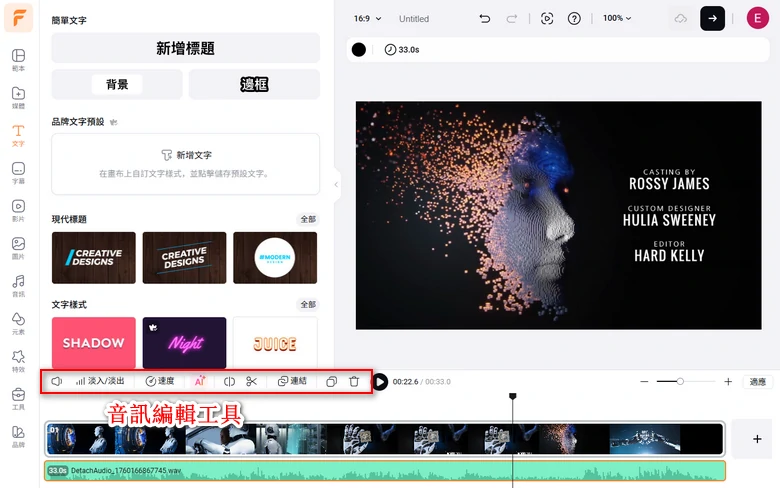Image resolution: width=780 pixels, height=488 pixels.
Task: Click the 新增標題 add title button
Action: [186, 48]
